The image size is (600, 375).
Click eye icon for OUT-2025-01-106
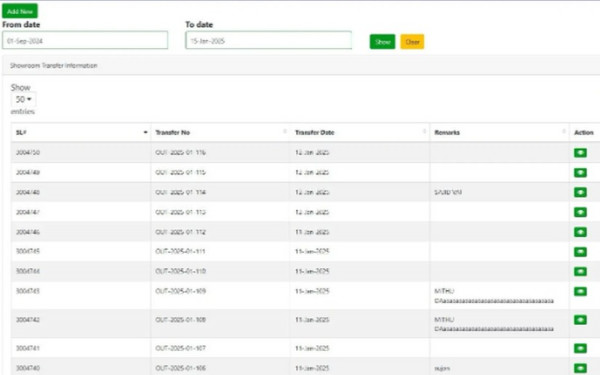pos(580,368)
